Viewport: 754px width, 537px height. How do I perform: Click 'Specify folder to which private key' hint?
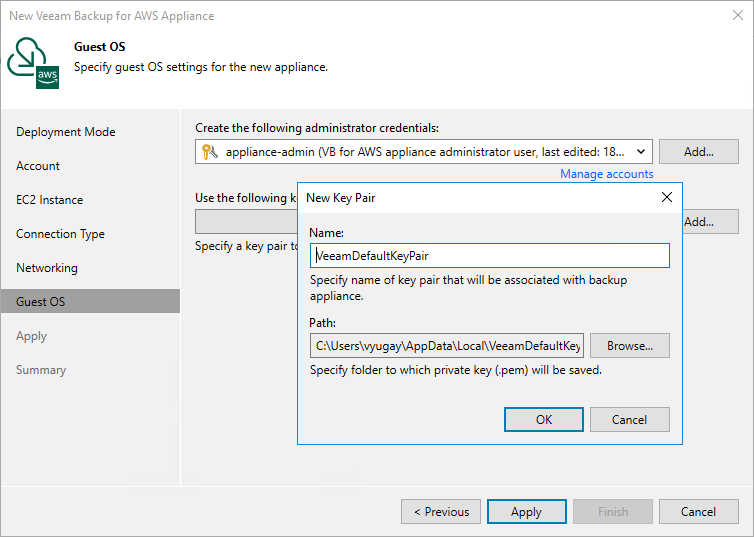pos(456,370)
